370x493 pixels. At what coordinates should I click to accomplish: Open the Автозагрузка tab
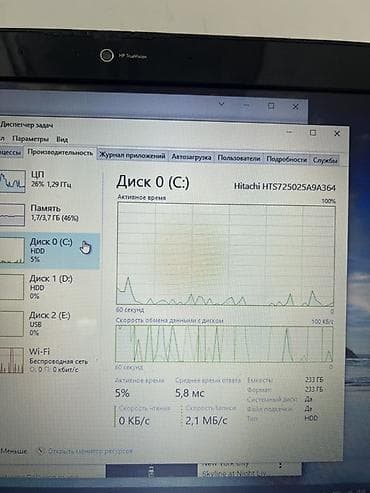pos(191,157)
